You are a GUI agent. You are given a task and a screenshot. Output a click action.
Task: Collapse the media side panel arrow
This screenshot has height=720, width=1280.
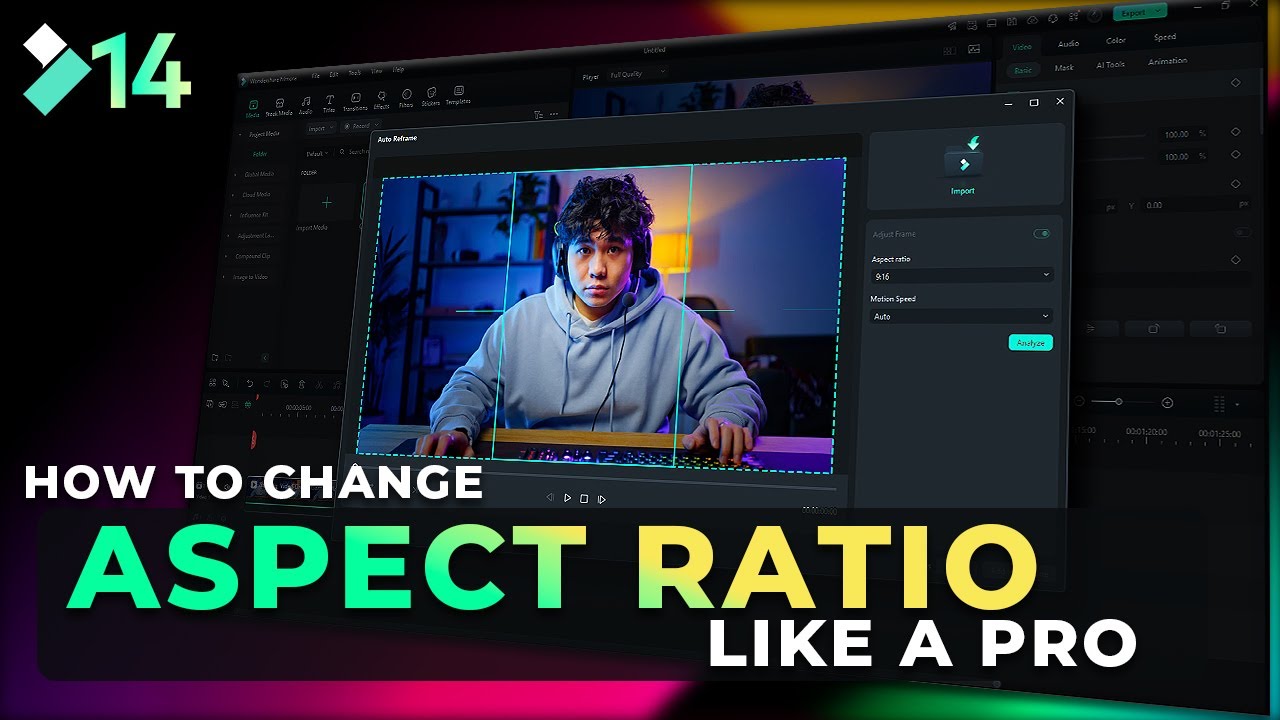coord(265,357)
